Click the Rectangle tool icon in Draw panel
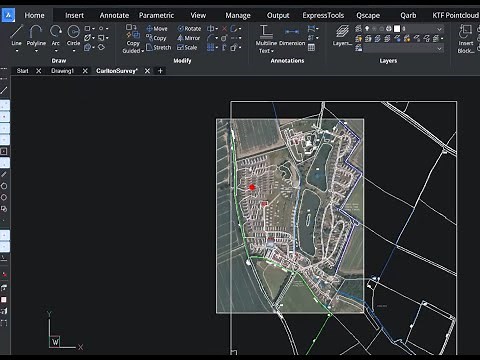 click(x=87, y=29)
